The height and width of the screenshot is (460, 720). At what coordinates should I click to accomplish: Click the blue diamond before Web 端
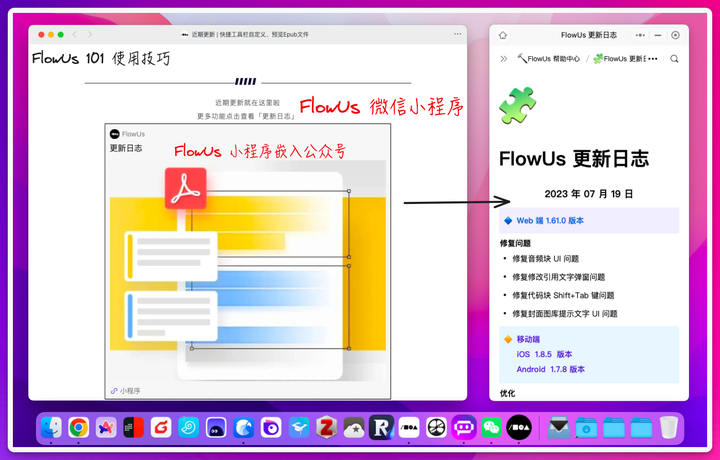point(508,220)
